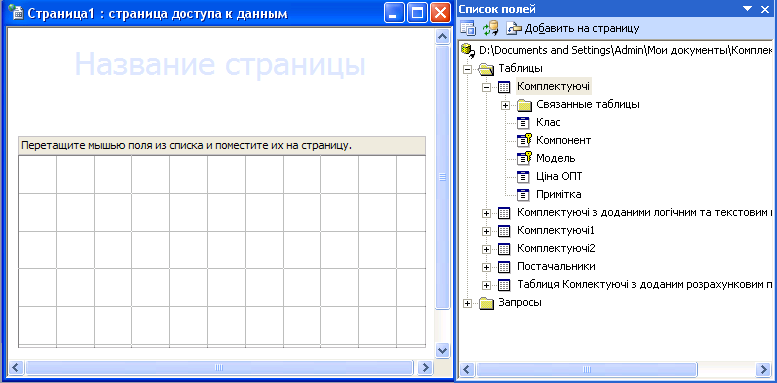Click the refresh icon with green arrows

[x=490, y=28]
